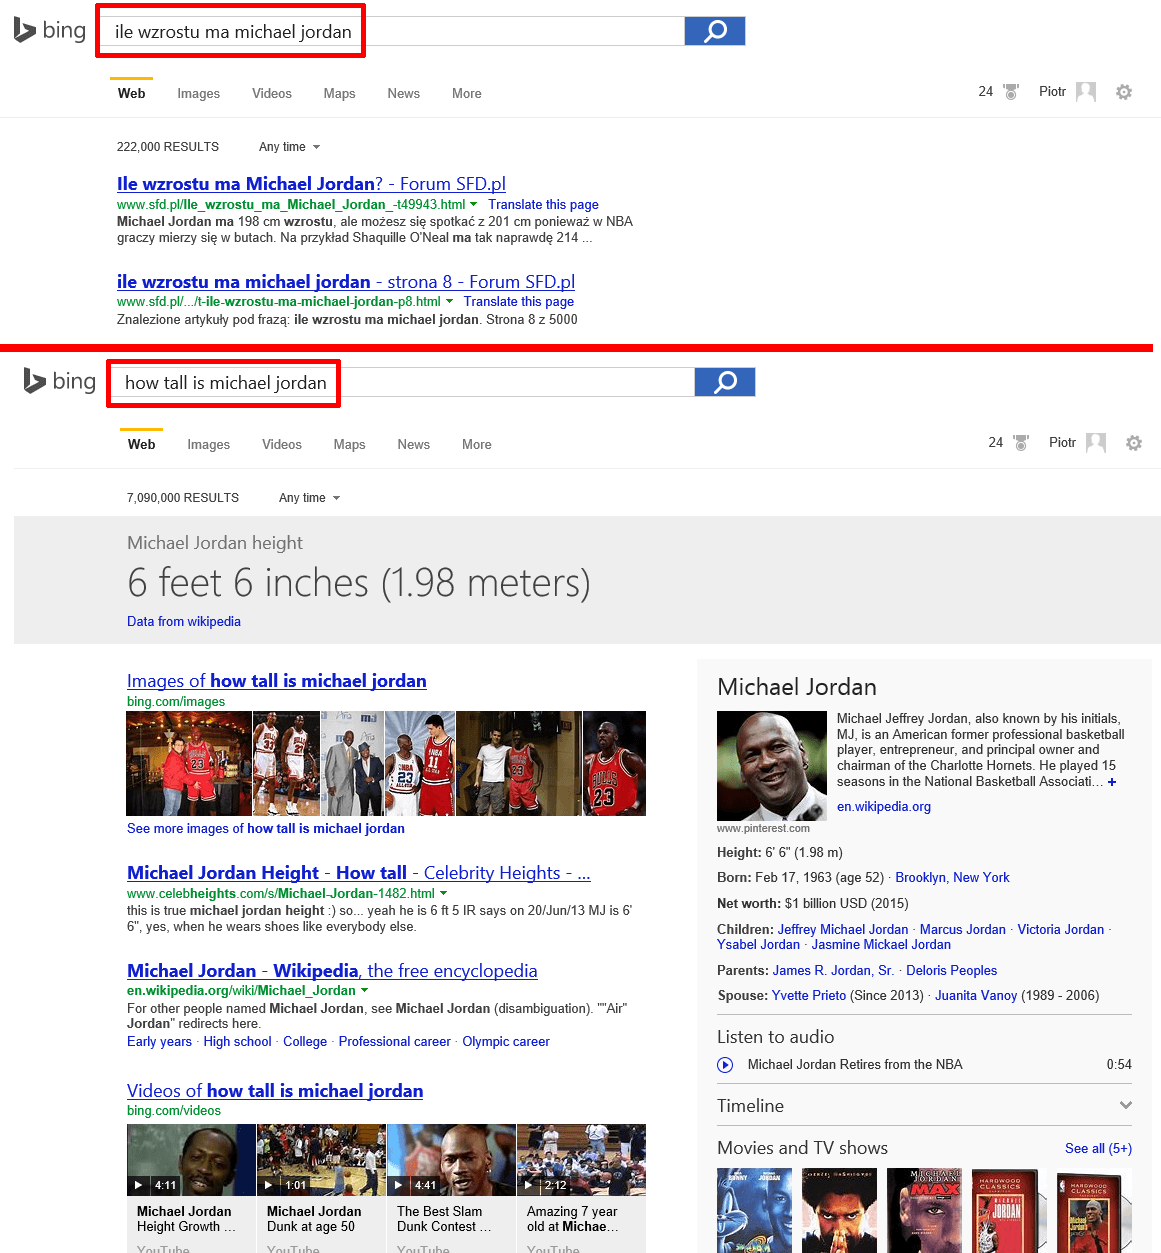Open the dropdown arrow after the celebheights.com URL

click(x=443, y=893)
